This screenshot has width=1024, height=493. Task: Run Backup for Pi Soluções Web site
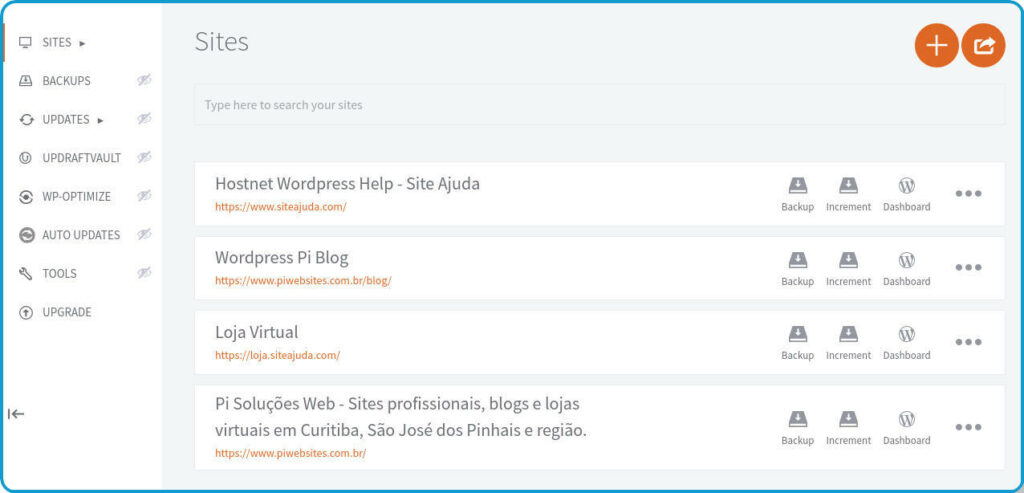tap(797, 428)
